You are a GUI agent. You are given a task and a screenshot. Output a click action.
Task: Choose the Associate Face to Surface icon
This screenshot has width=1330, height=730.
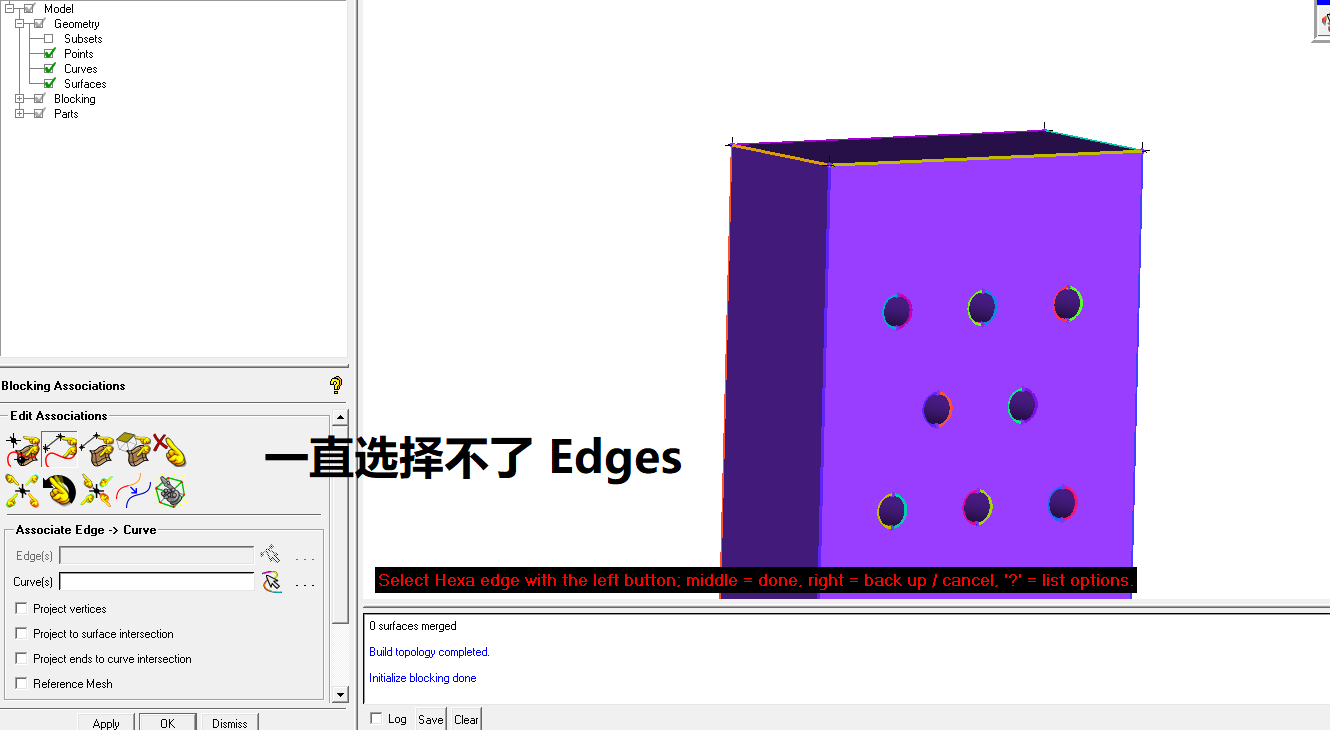[x=133, y=452]
